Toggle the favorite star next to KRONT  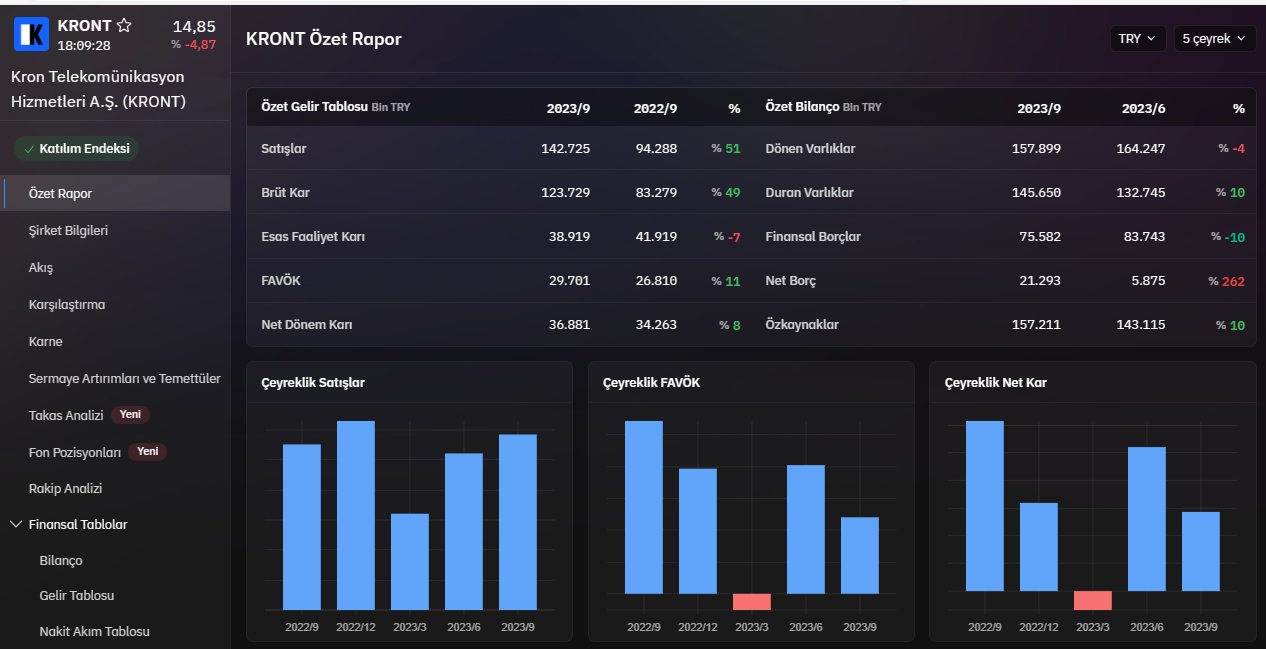(x=124, y=25)
